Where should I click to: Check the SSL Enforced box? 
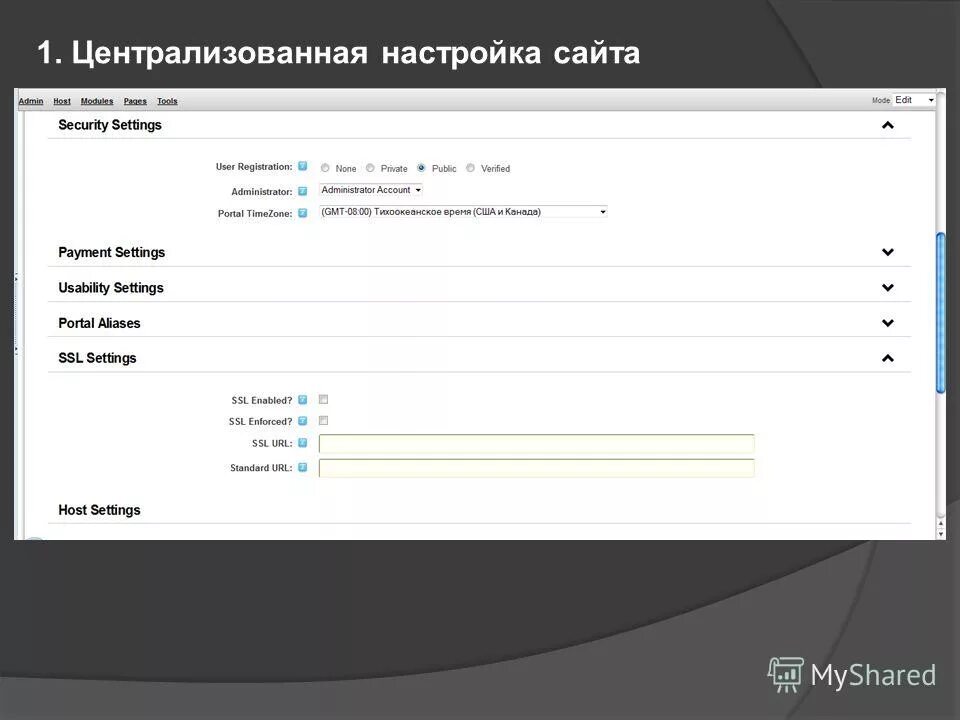click(x=322, y=420)
